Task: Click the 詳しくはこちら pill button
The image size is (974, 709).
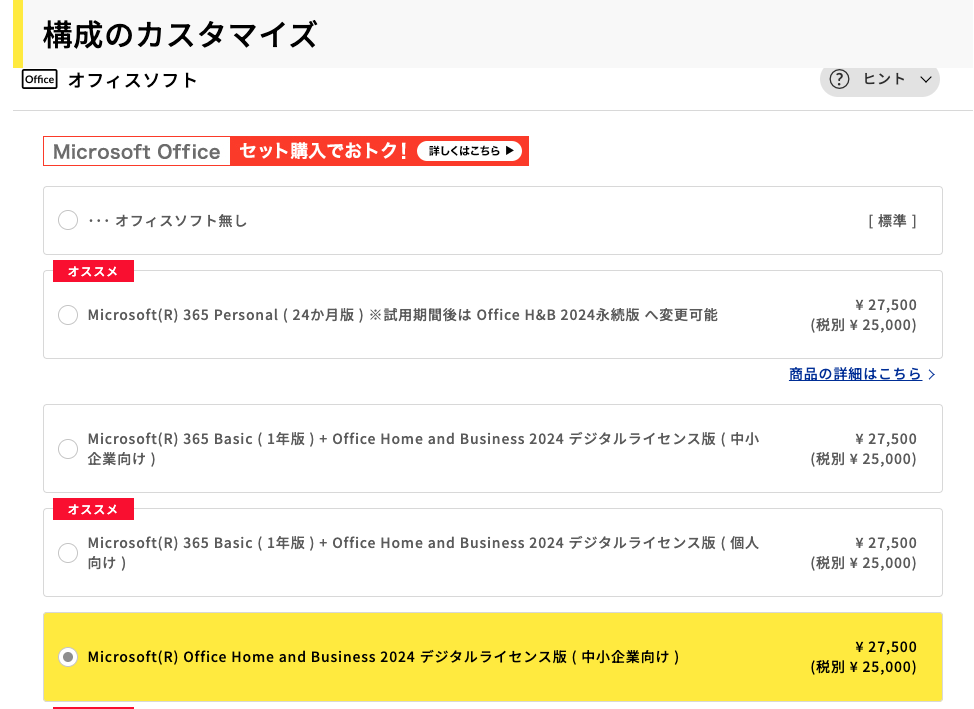Action: pos(470,151)
